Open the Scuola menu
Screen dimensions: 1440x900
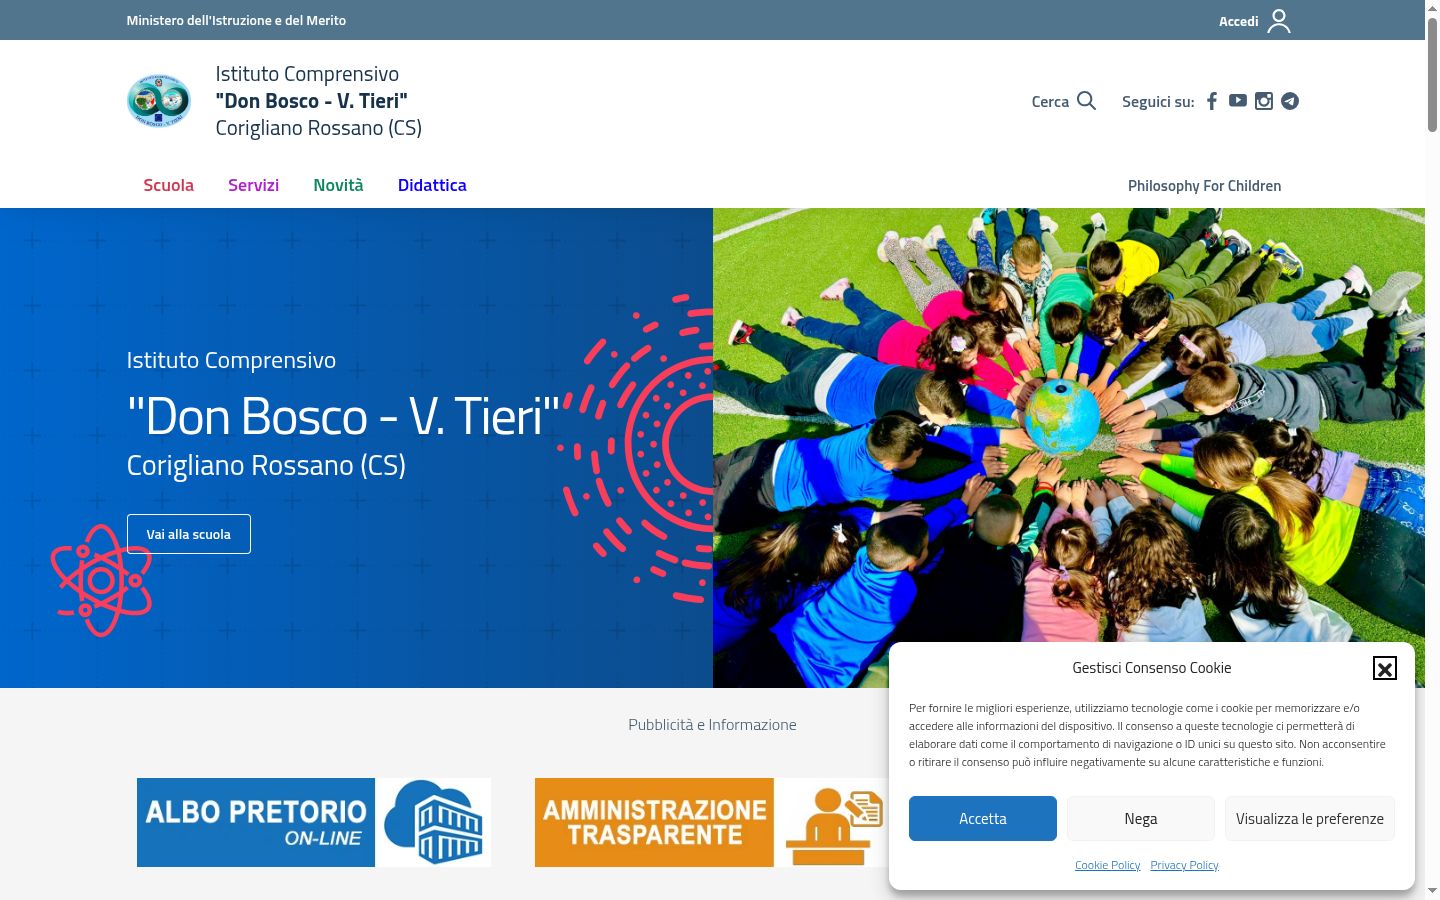click(168, 185)
